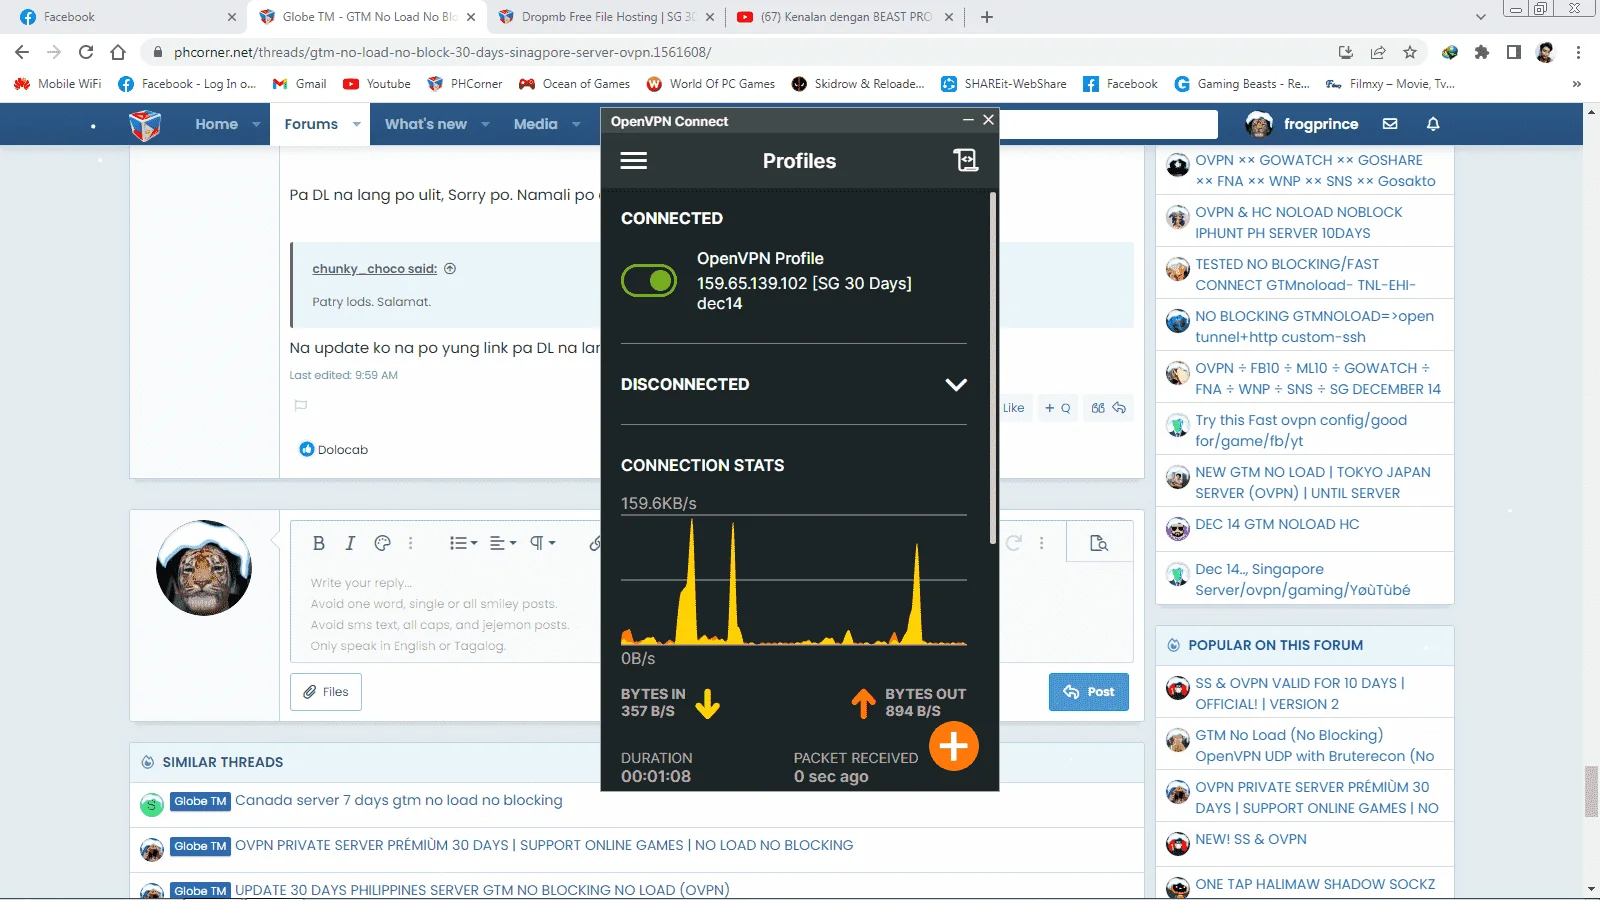Open the tab search dropdown arrow

point(1481,17)
